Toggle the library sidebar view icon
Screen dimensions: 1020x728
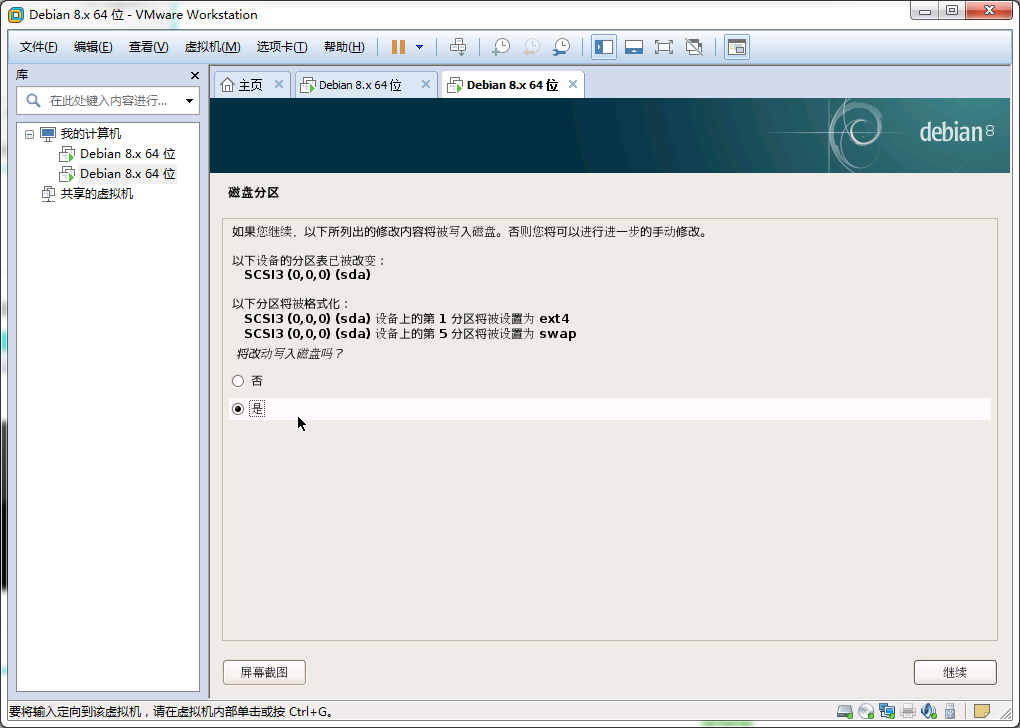(x=604, y=47)
